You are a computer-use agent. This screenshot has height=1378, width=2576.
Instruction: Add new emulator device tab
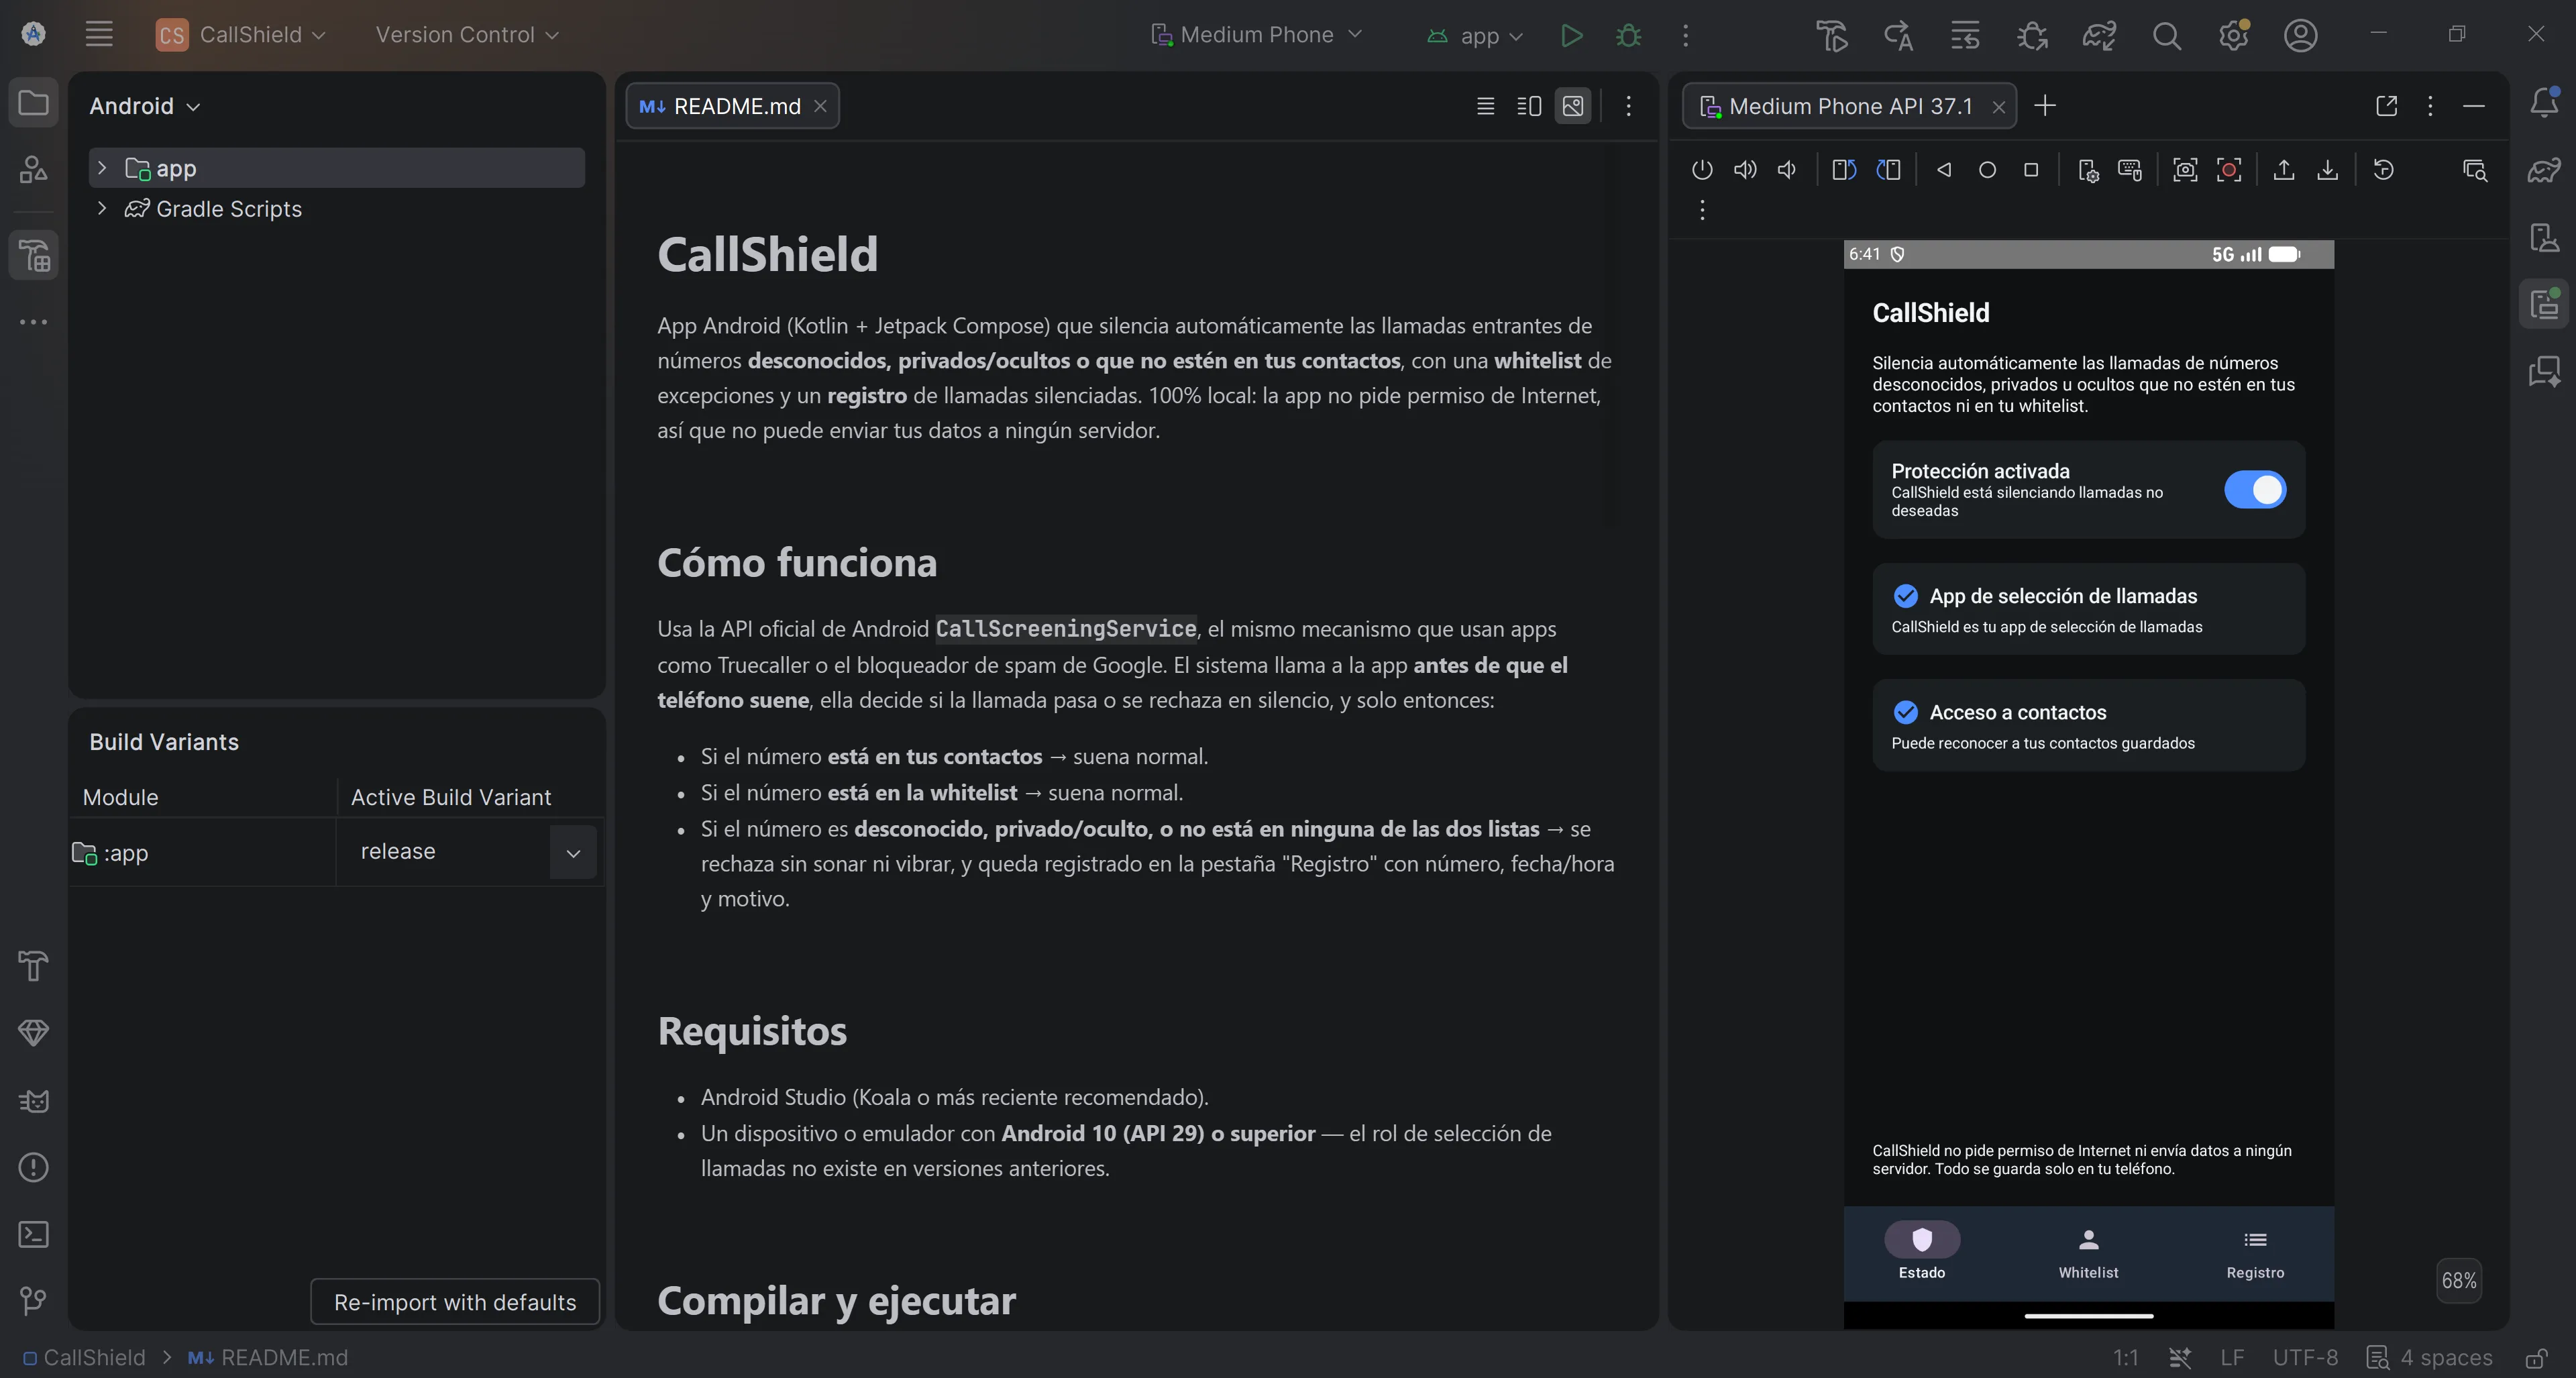[2045, 106]
